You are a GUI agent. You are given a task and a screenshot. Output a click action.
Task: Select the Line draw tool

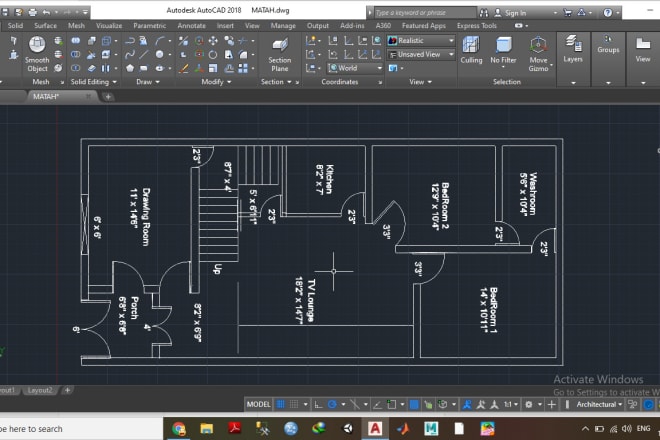pos(144,54)
